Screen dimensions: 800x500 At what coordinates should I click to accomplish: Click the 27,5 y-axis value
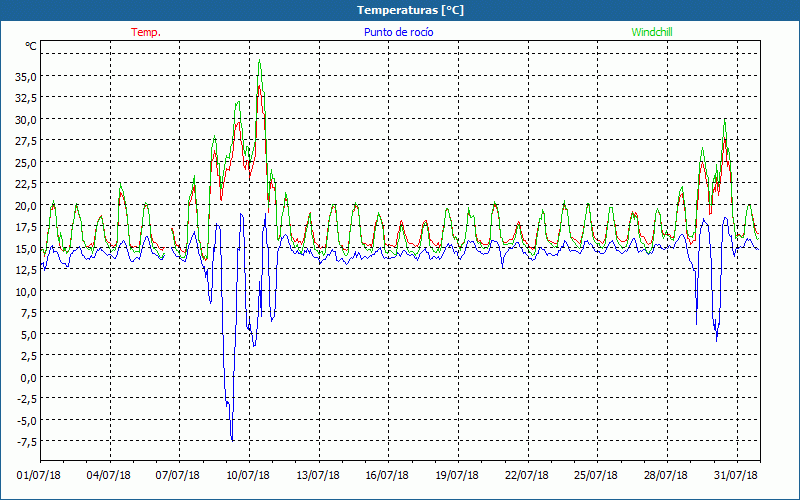[26, 141]
